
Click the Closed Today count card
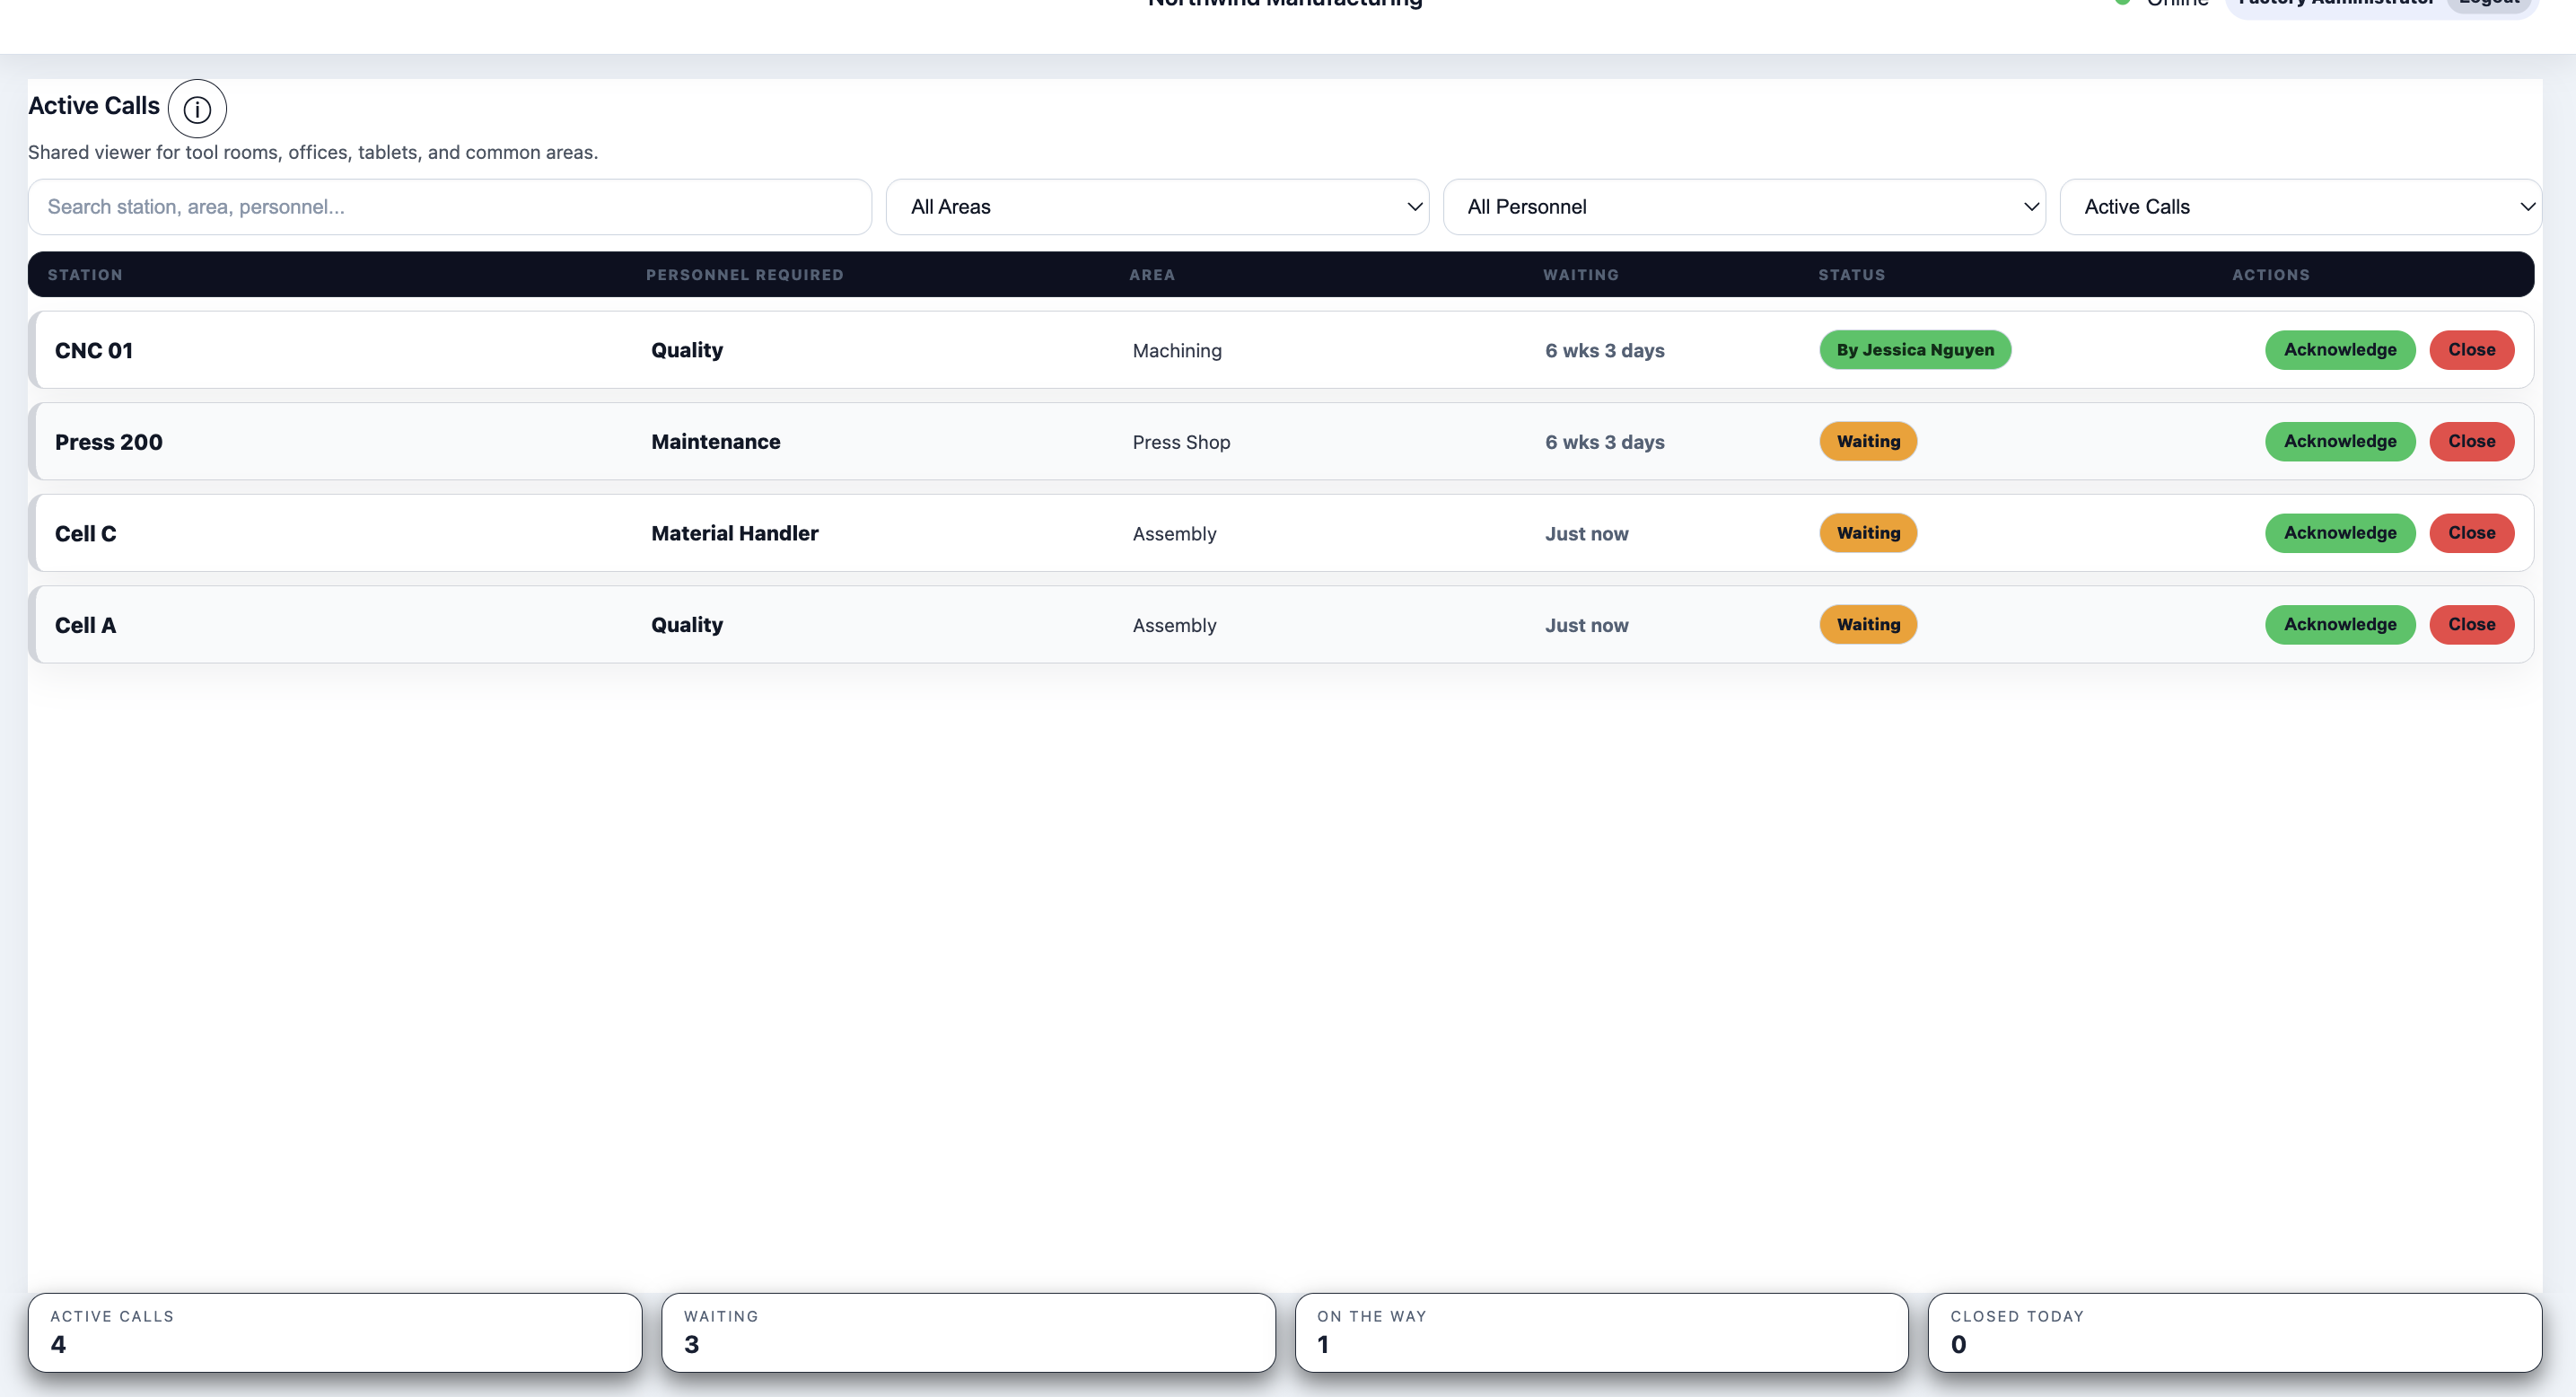(x=2235, y=1333)
